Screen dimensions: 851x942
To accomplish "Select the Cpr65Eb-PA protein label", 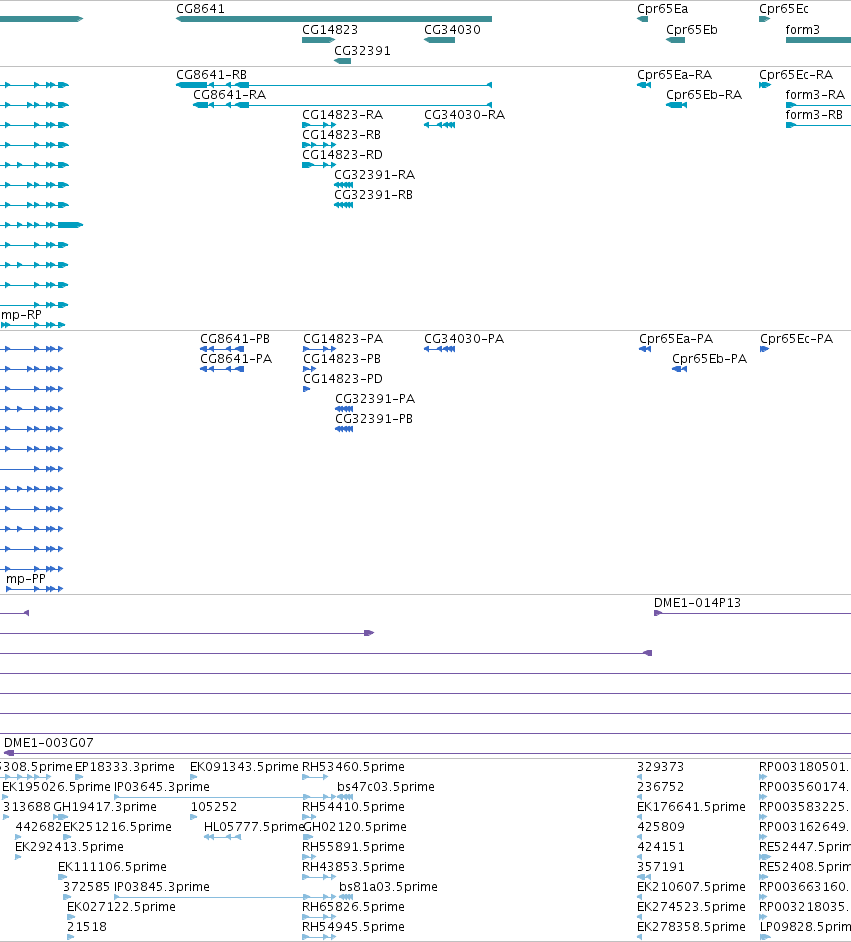I will (709, 359).
